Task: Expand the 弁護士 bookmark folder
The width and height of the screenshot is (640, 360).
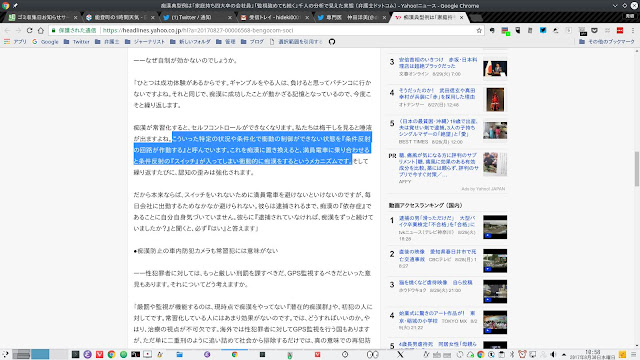Action: (x=107, y=42)
